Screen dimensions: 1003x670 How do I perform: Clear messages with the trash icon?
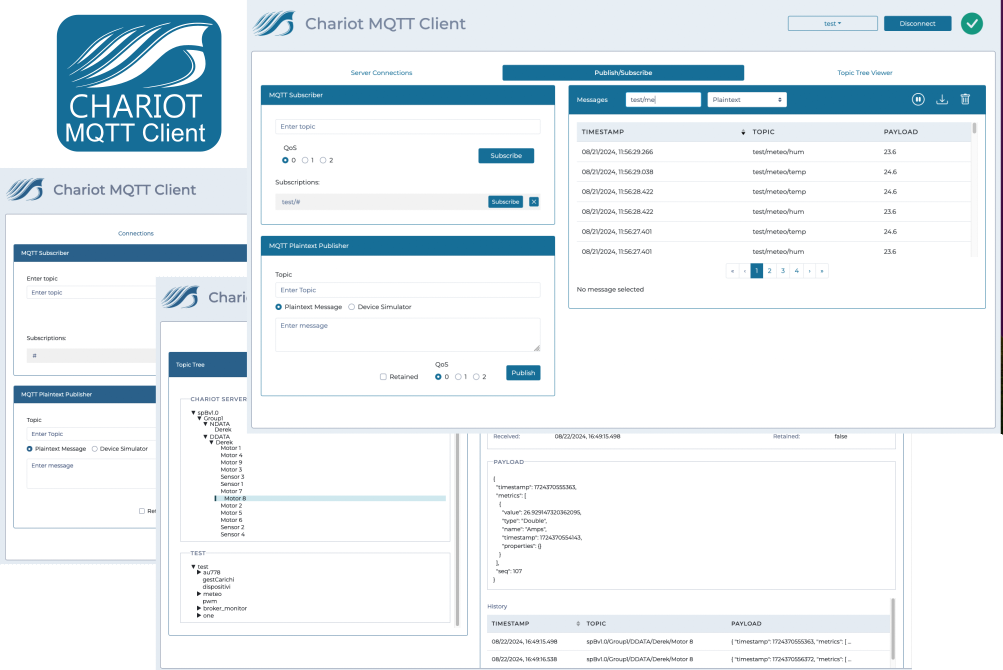coord(965,99)
